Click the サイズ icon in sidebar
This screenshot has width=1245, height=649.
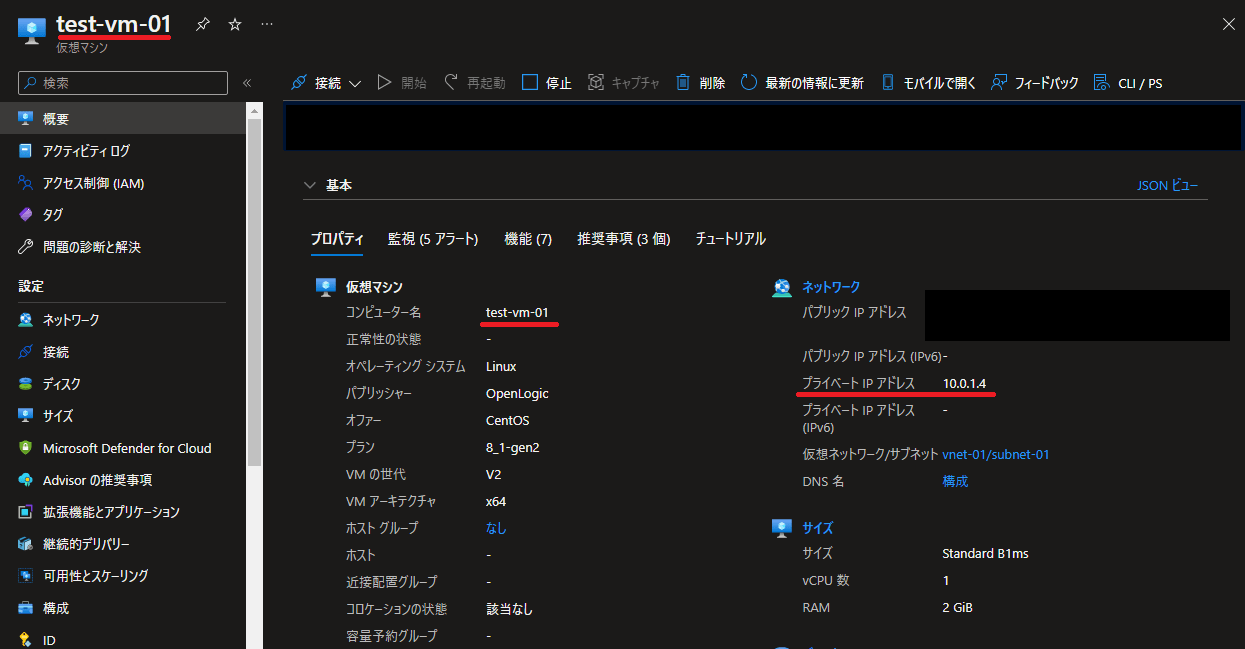26,416
